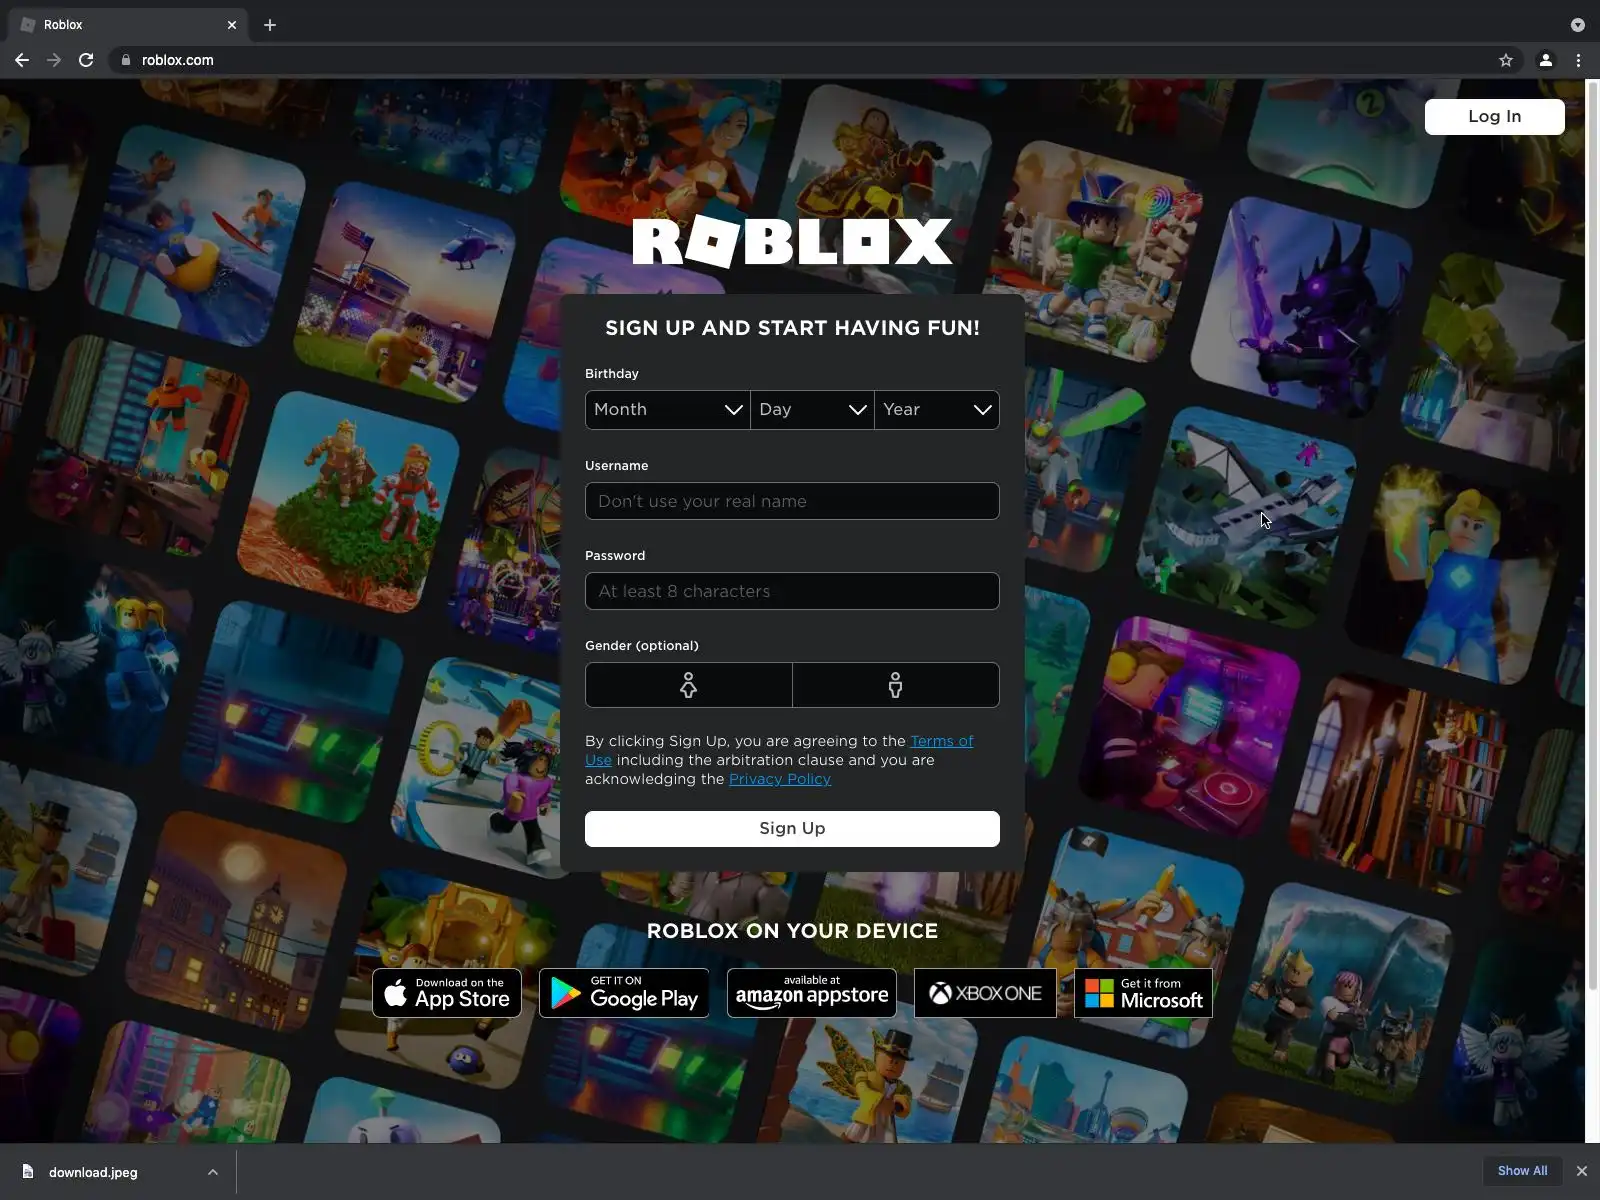1600x1200 pixels.
Task: Reload the Roblox page
Action: 86,60
